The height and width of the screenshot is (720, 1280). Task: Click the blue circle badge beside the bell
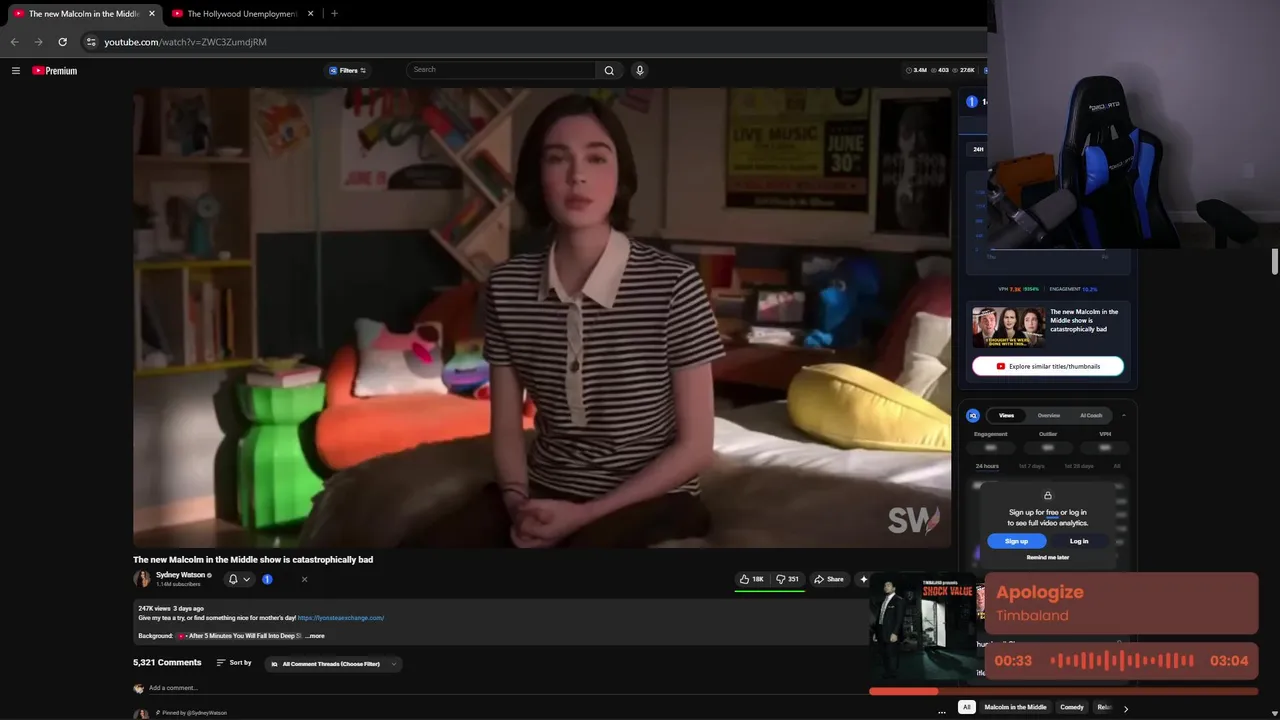(267, 579)
